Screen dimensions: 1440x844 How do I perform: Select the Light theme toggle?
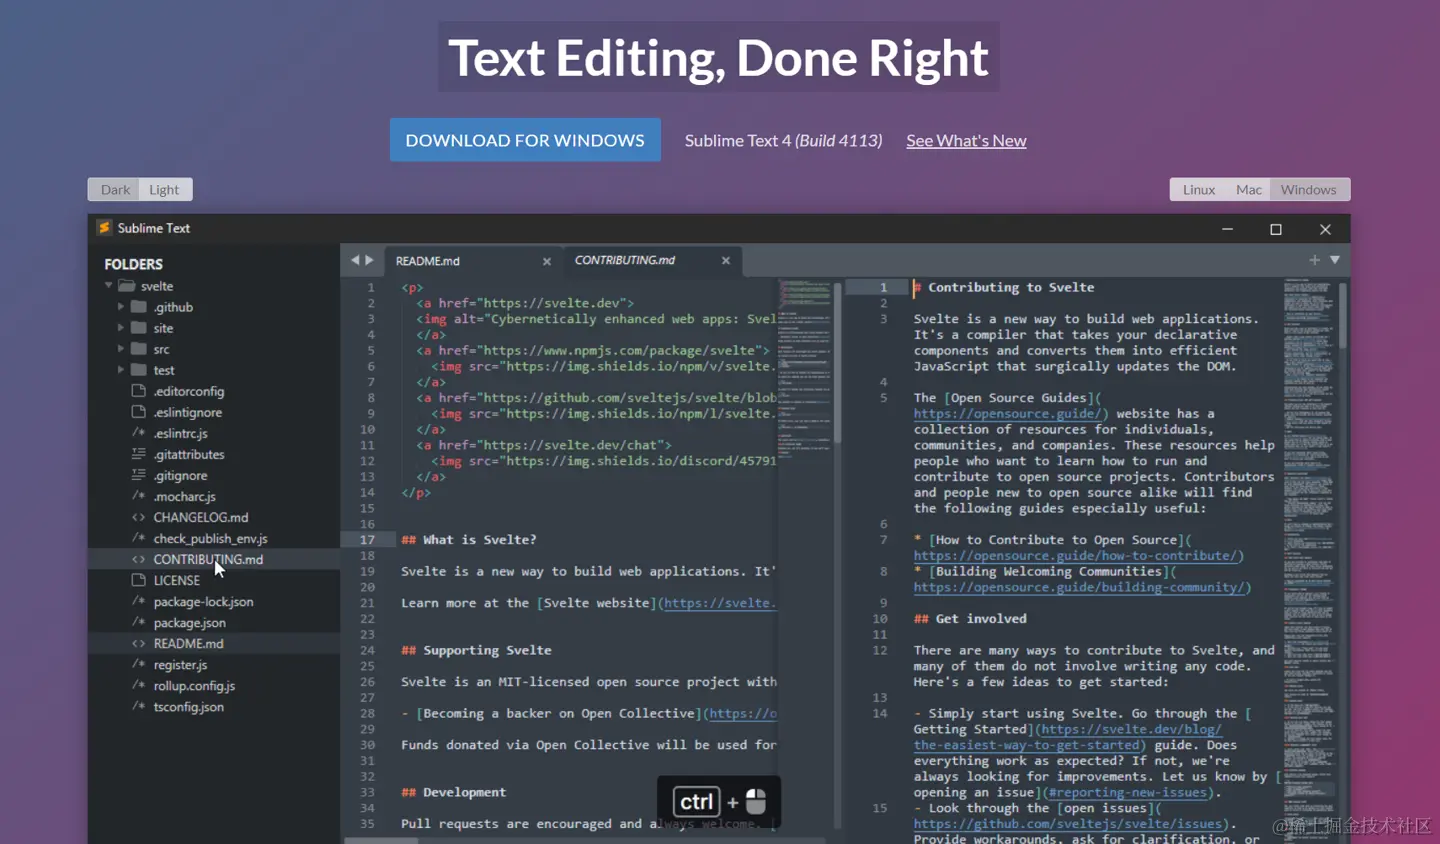164,190
